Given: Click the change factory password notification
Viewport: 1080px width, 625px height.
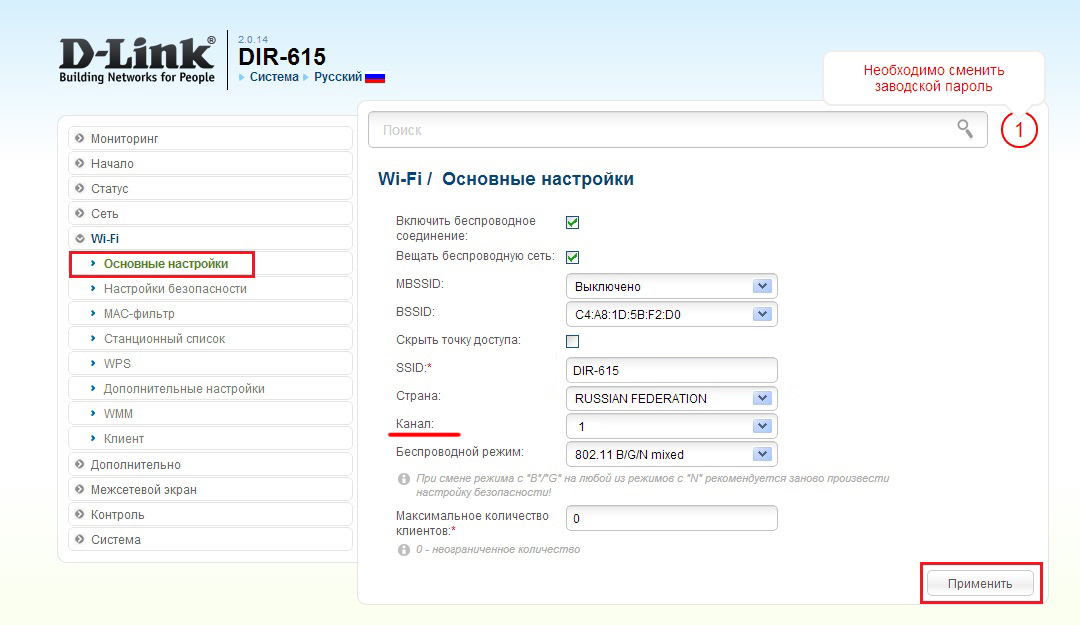Looking at the screenshot, I should click(x=933, y=78).
